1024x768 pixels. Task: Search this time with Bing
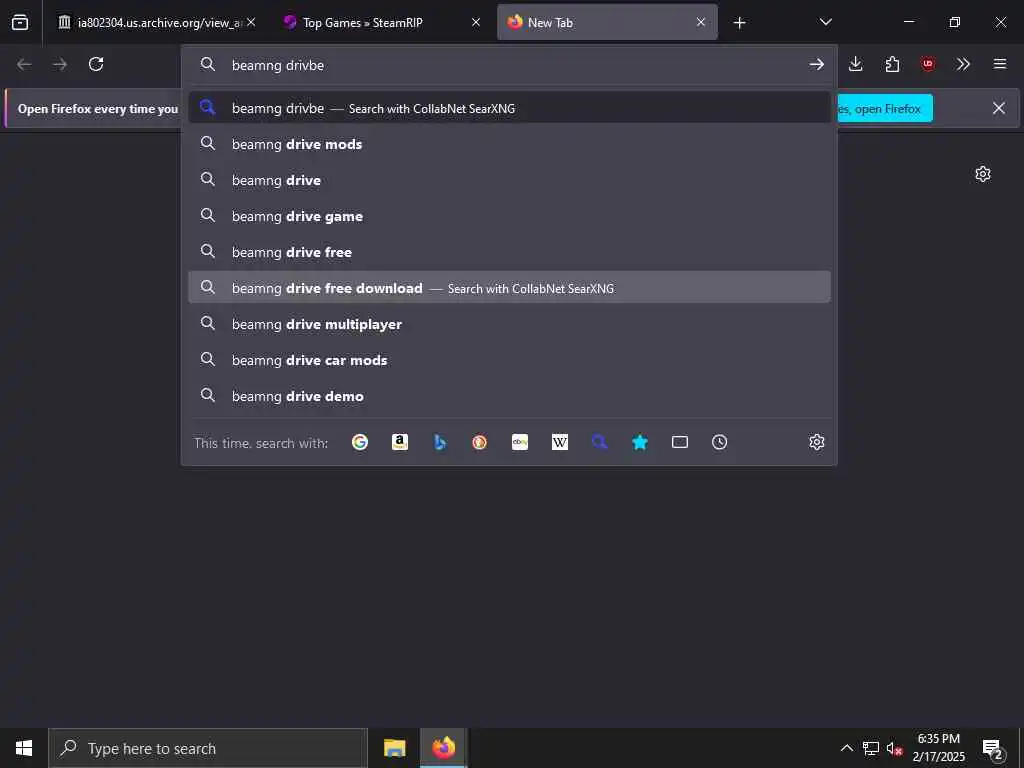pos(440,442)
